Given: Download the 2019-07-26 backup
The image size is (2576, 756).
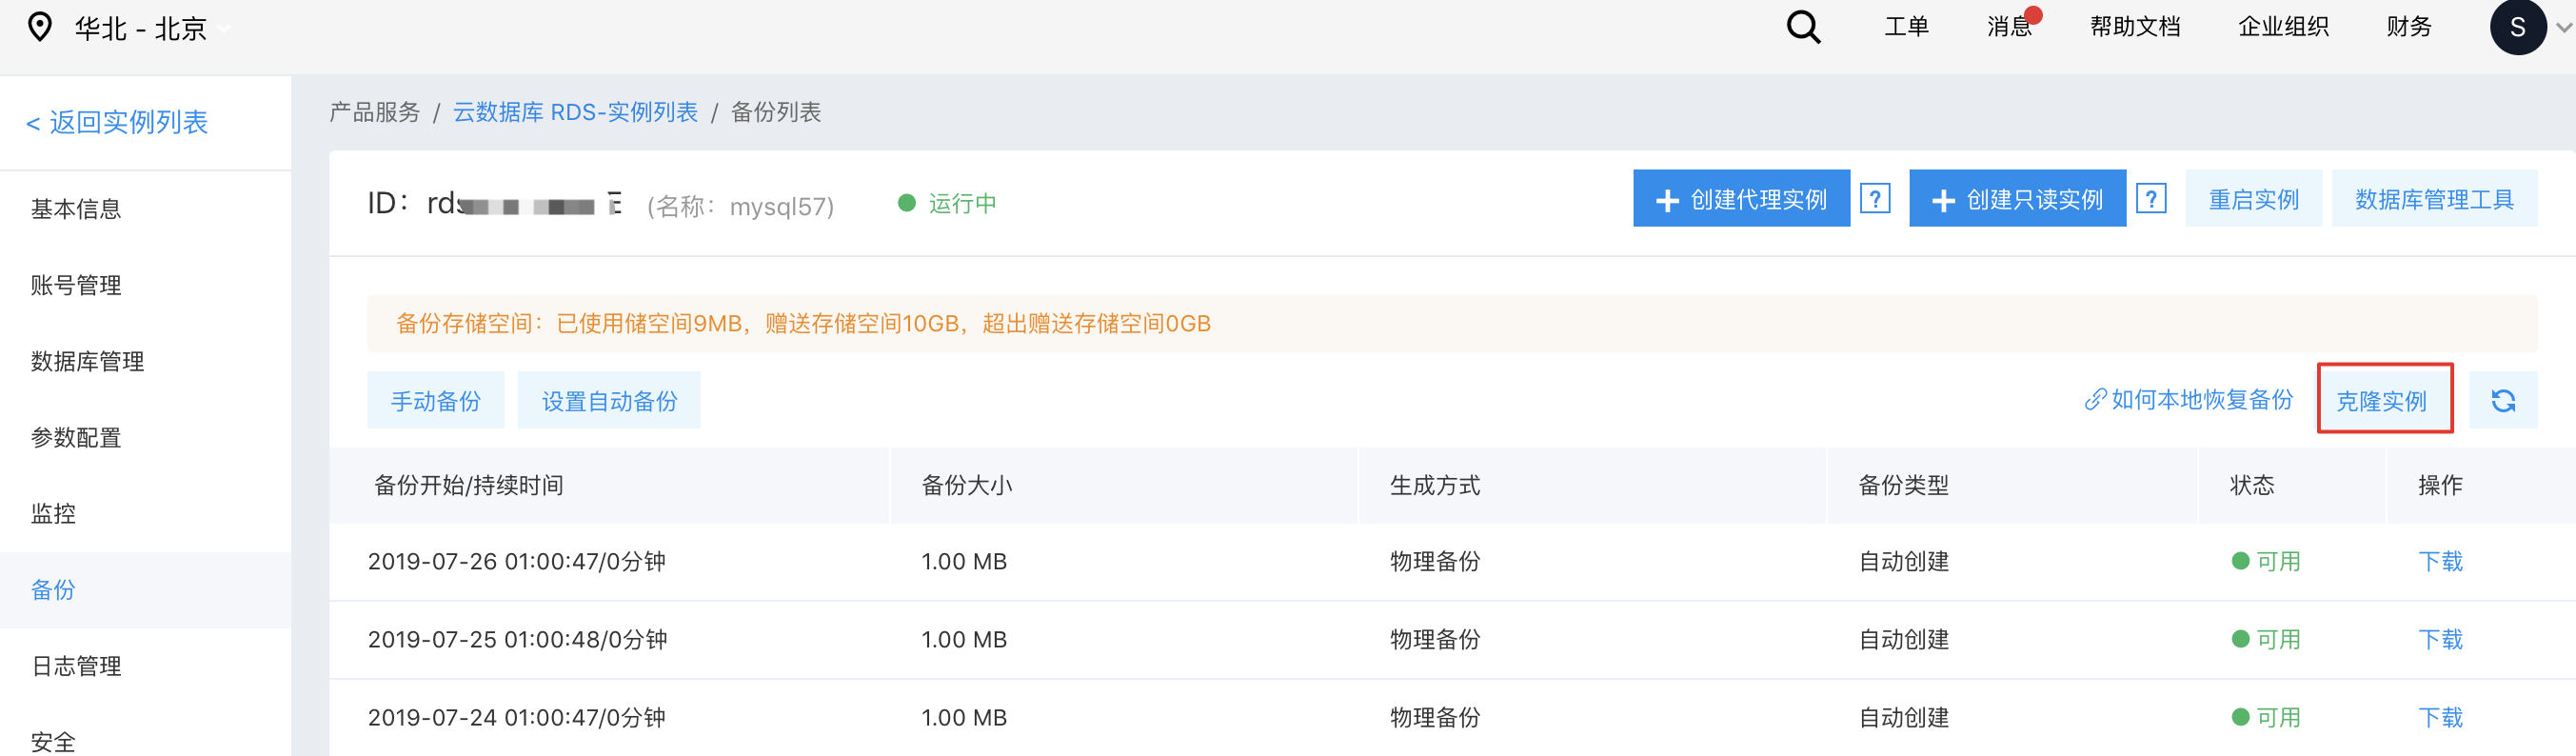Looking at the screenshot, I should [2440, 561].
